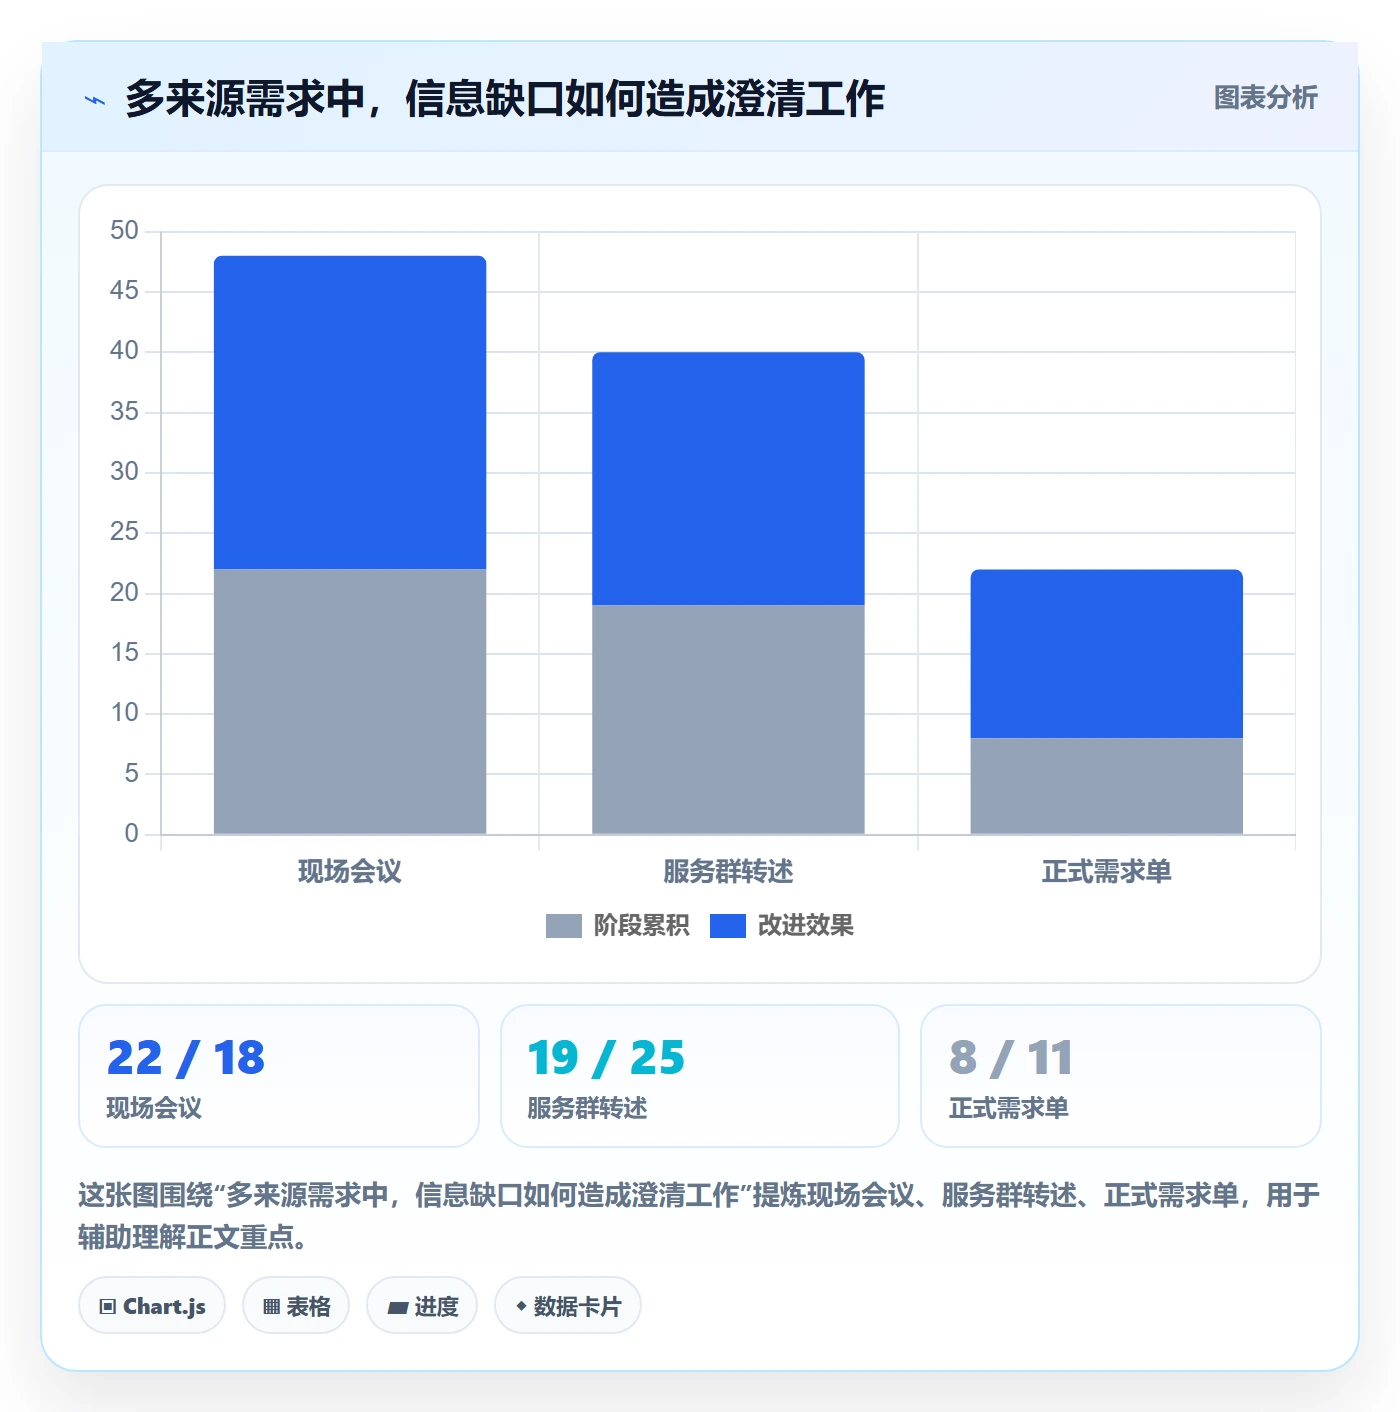This screenshot has width=1400, height=1412.
Task: Open the 19 / 25 服务群转述 data card
Action: pyautogui.click(x=700, y=1076)
